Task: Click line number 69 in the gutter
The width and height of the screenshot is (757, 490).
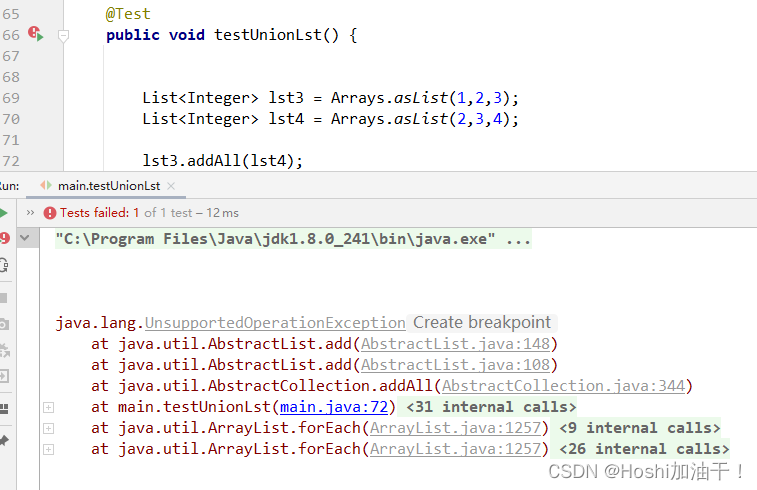Action: click(x=11, y=98)
